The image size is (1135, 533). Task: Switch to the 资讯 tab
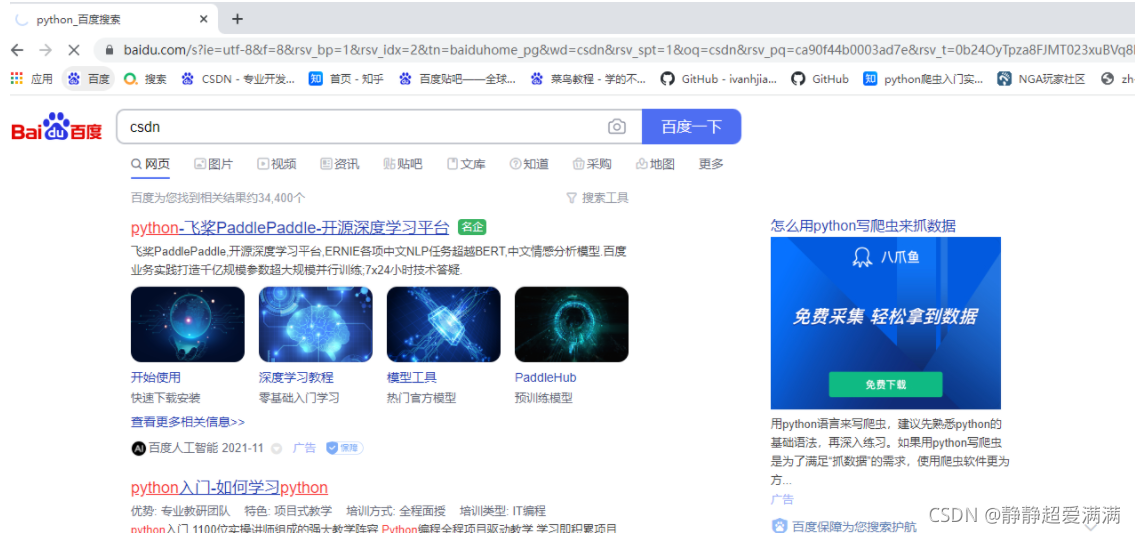pos(339,164)
